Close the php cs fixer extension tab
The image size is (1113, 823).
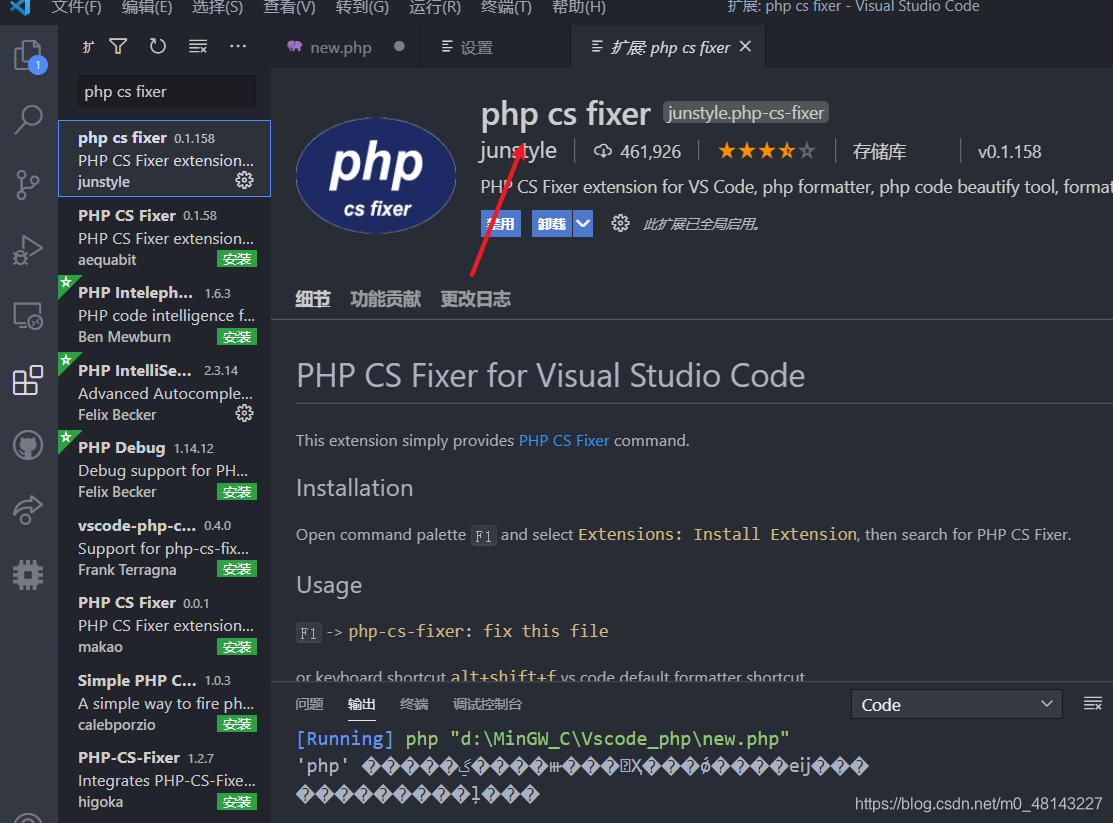pos(745,46)
